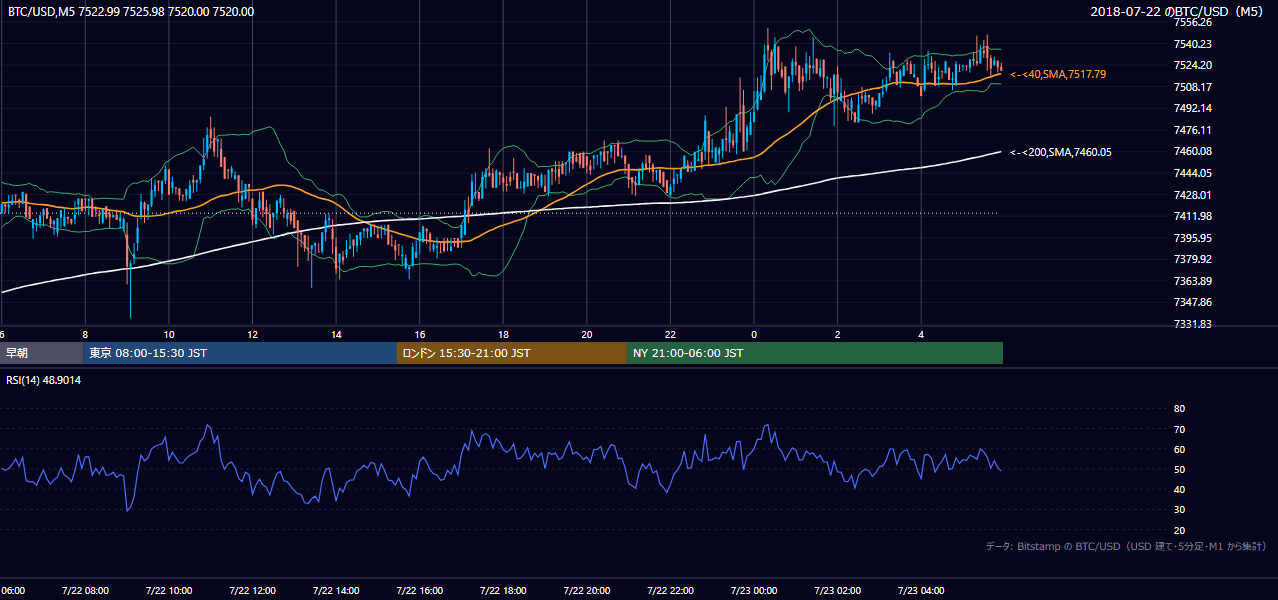Click RSI axis level 30
Image resolution: width=1278 pixels, height=600 pixels.
coord(1179,510)
